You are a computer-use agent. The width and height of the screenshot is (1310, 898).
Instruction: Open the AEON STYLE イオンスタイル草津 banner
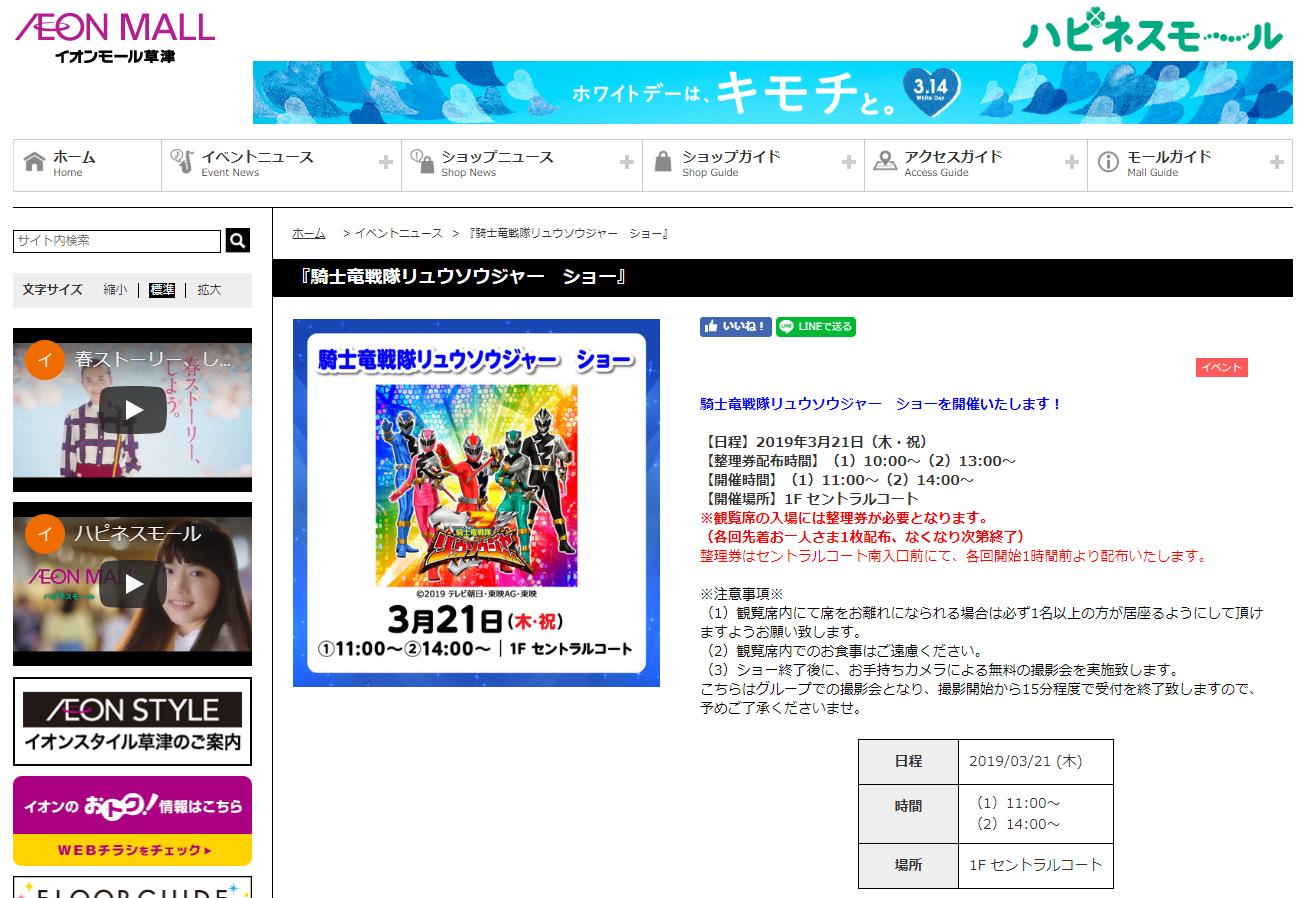133,721
